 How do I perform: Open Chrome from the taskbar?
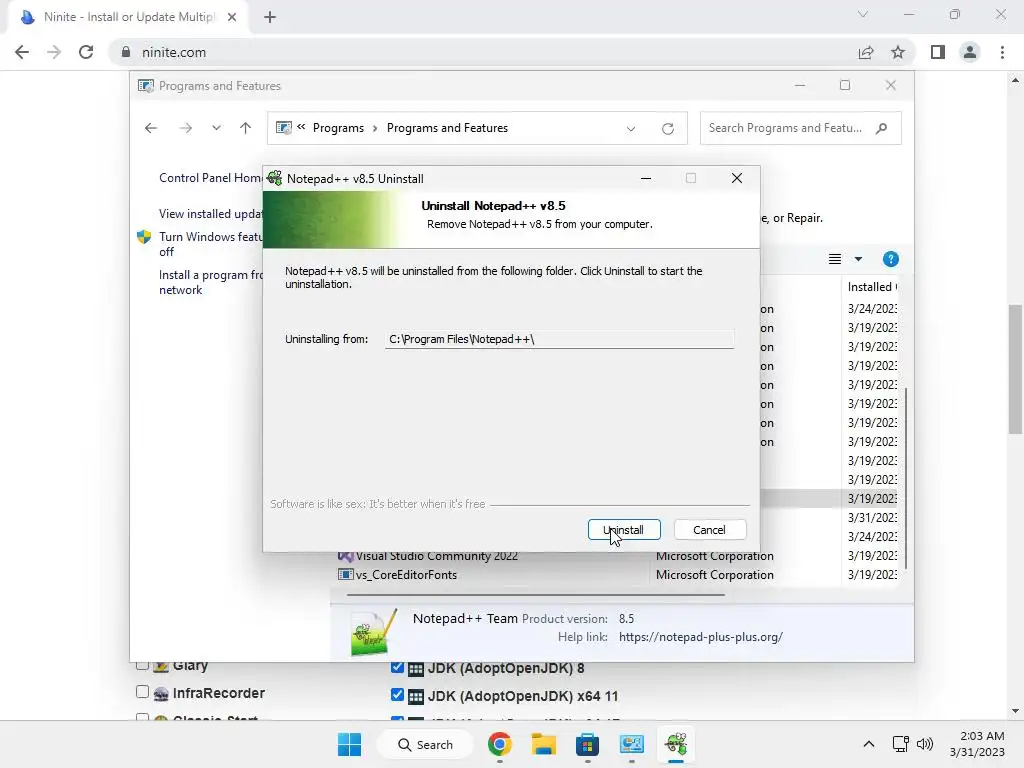click(500, 744)
